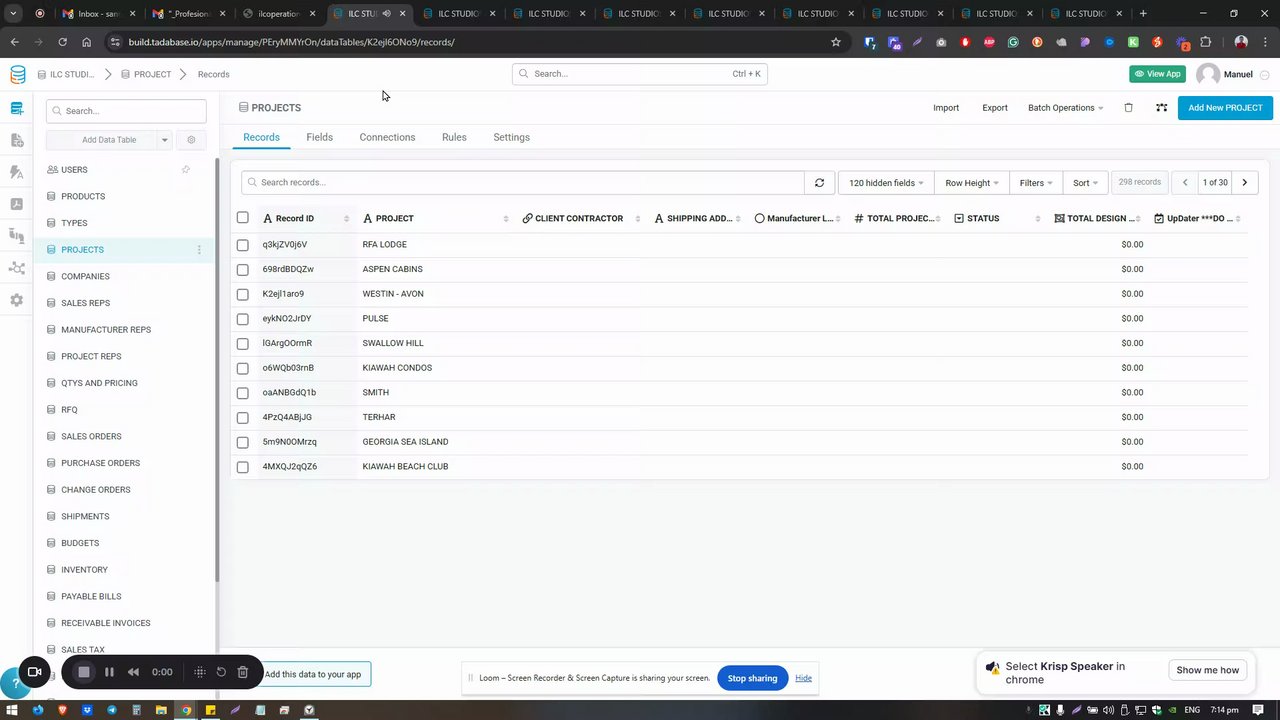Click the star icon next to USERS
This screenshot has height=720, width=1280.
tap(185, 170)
